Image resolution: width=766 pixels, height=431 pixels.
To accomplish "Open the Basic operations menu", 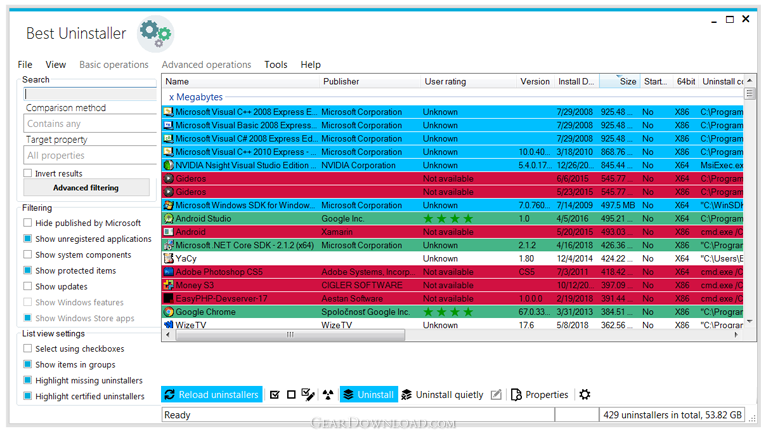I will (x=114, y=65).
